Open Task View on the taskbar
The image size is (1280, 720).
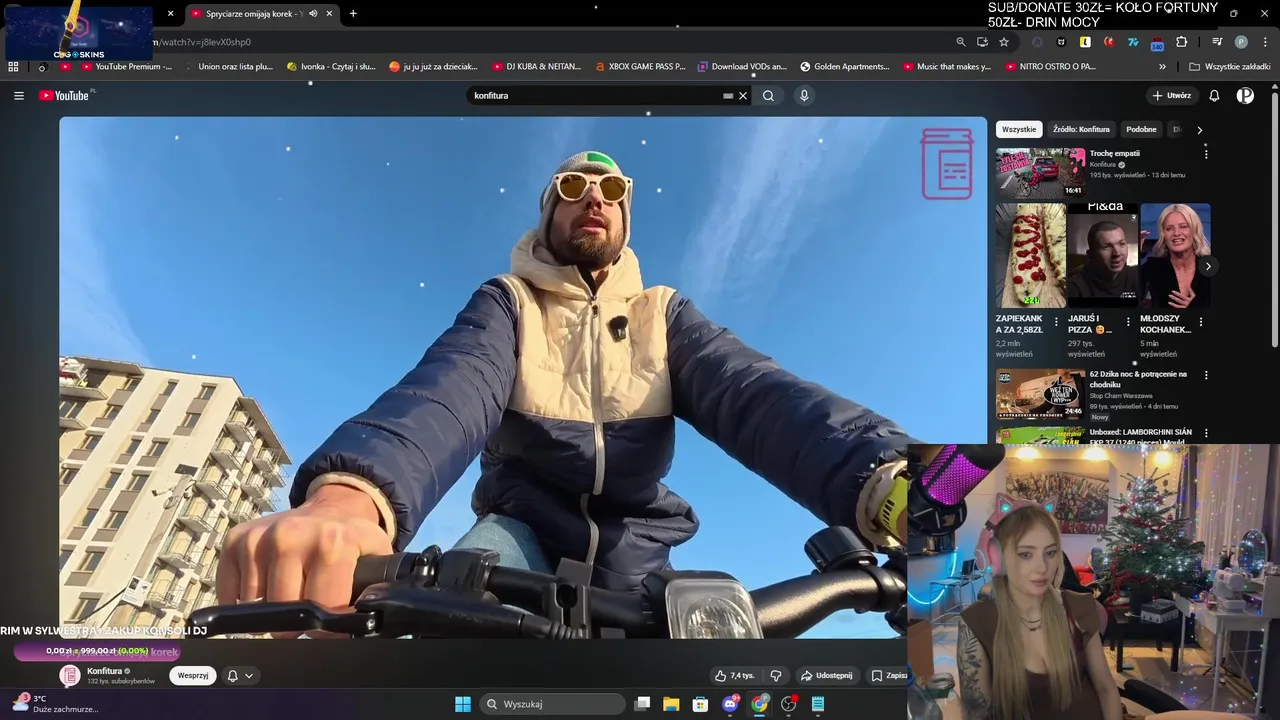tap(643, 704)
